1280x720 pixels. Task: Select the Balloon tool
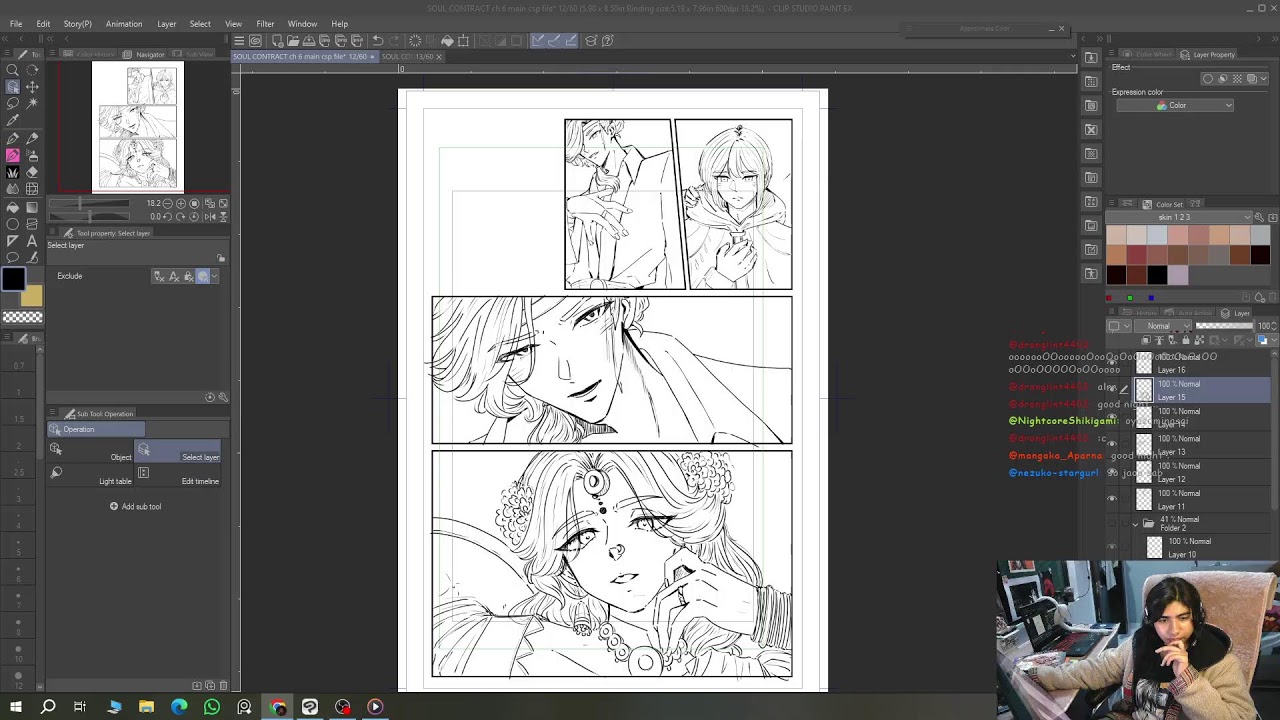click(x=13, y=258)
